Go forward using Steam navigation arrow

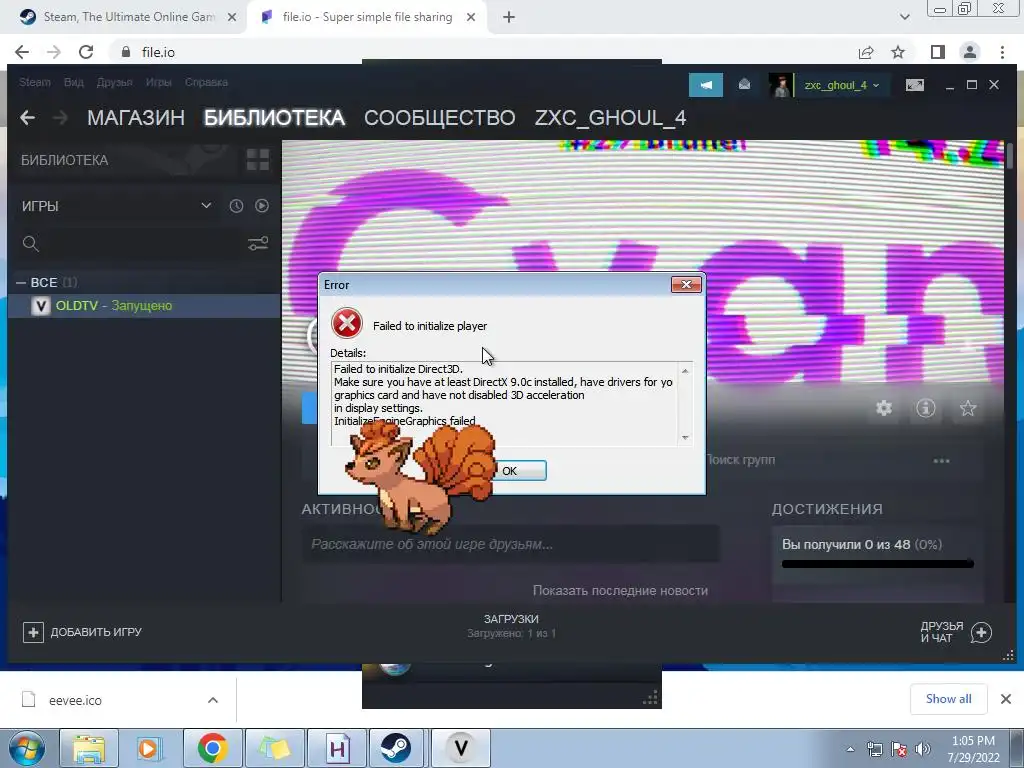[60, 118]
